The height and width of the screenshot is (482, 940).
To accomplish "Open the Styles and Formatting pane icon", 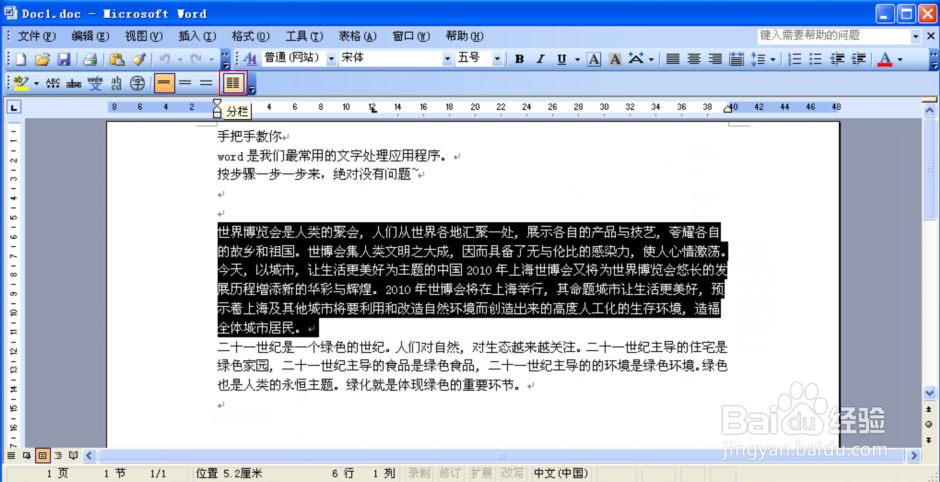I will (250, 59).
